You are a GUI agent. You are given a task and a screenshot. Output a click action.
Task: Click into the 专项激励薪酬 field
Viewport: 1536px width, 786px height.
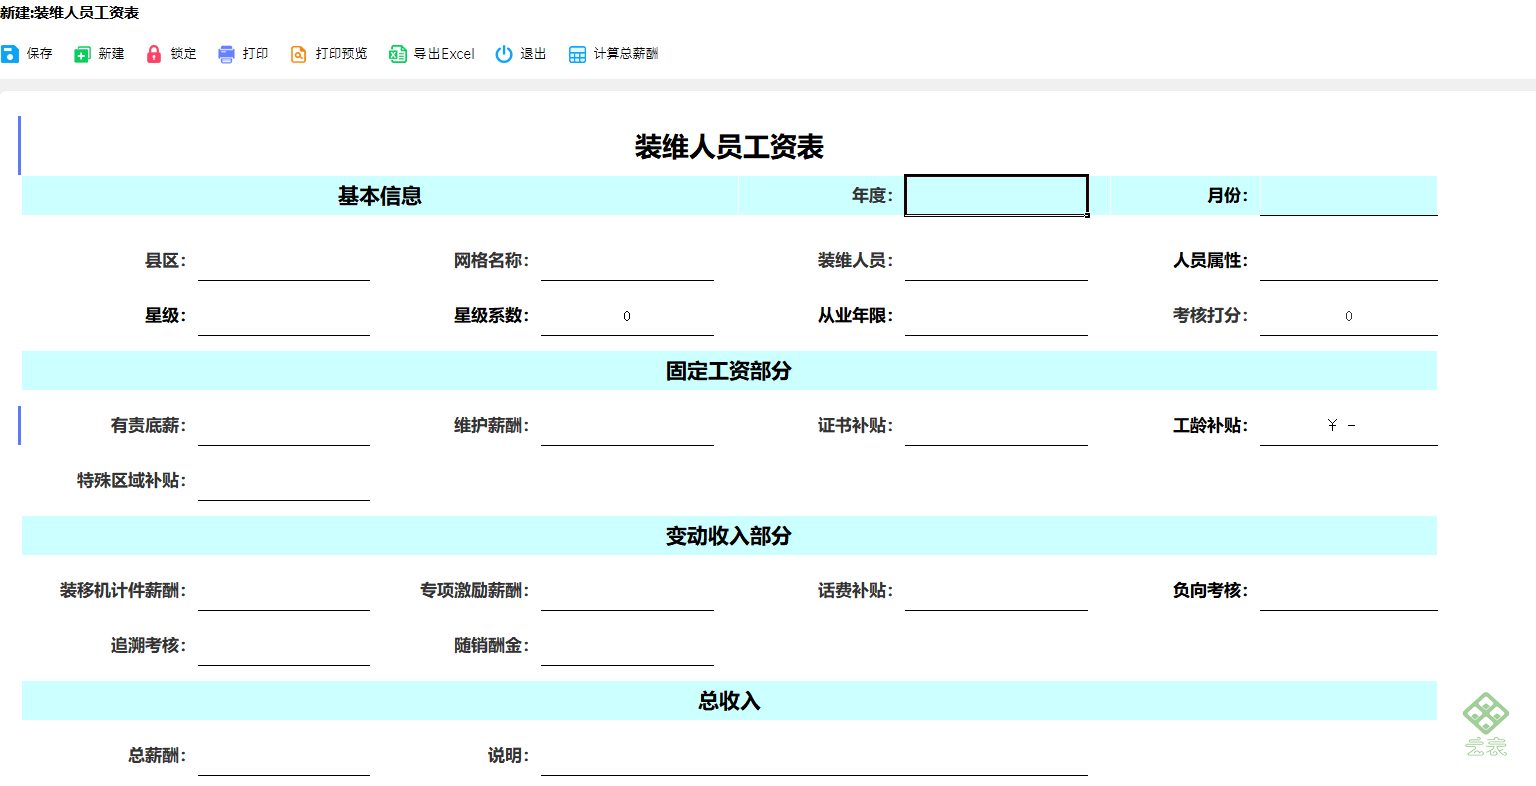point(627,590)
